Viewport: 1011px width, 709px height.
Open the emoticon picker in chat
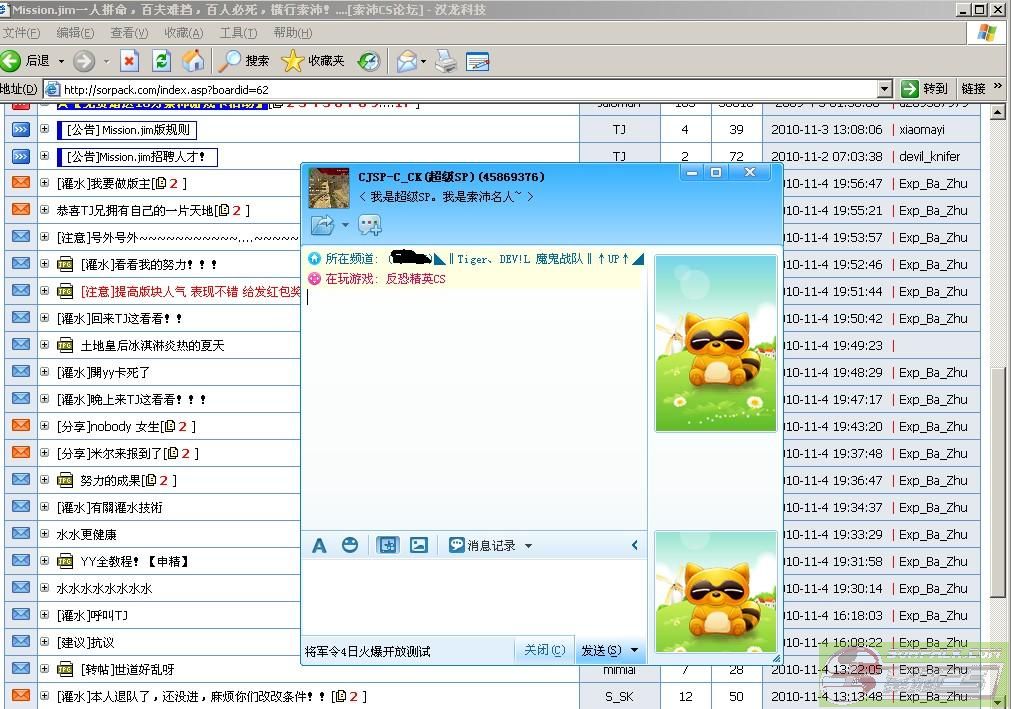[x=350, y=545]
